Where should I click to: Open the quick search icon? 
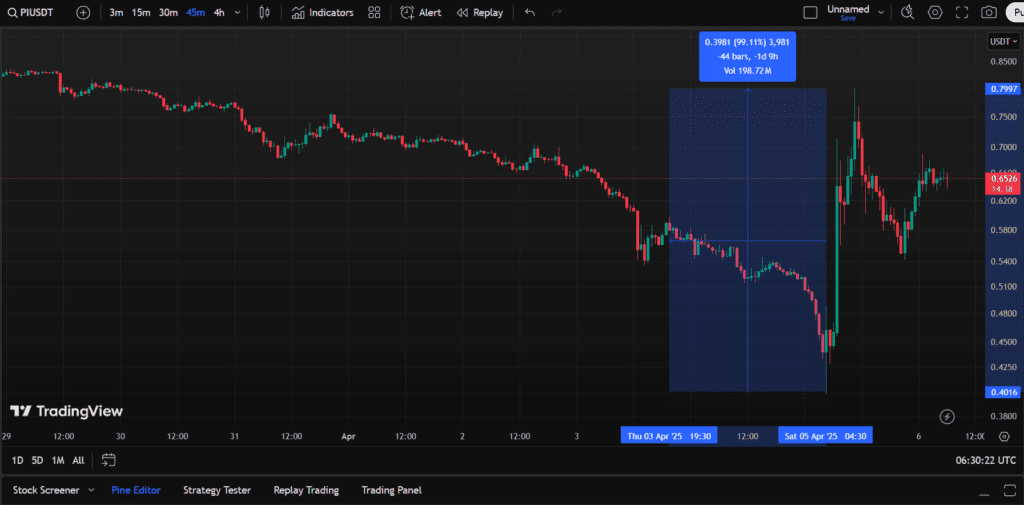click(x=908, y=13)
